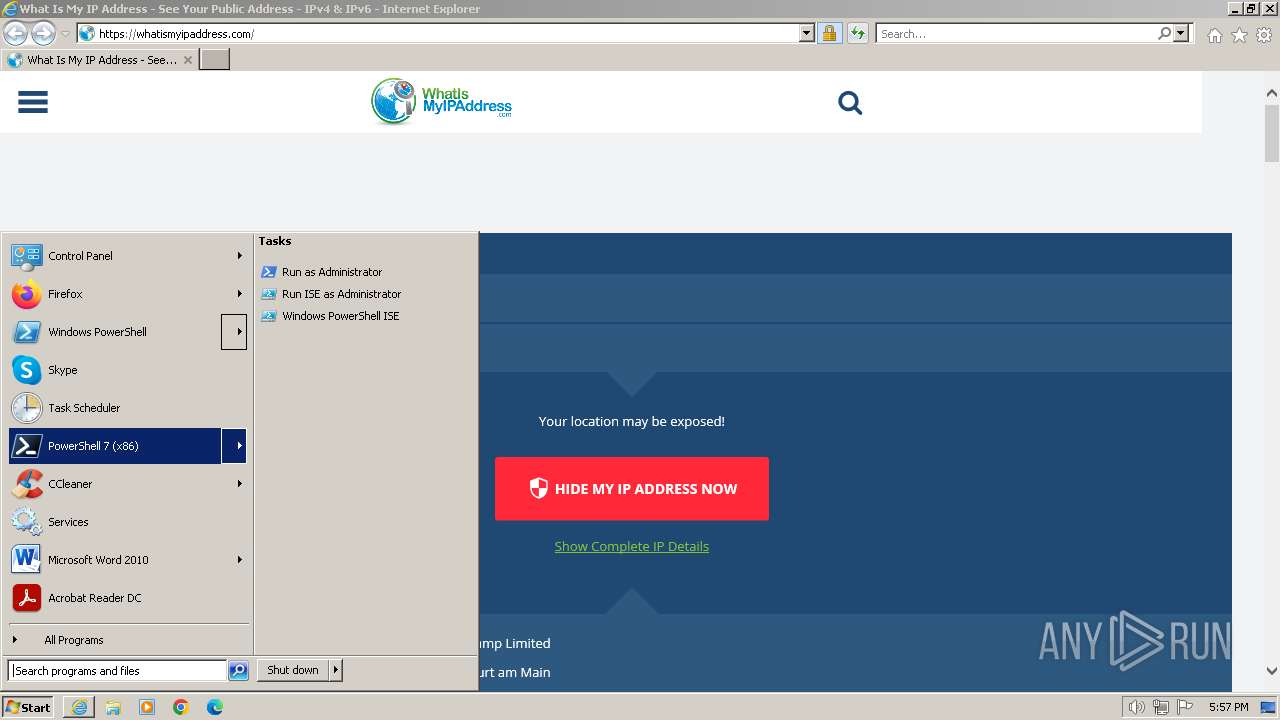Click the search magnifier in IE search box
Viewport: 1280px width, 720px height.
pos(1164,33)
